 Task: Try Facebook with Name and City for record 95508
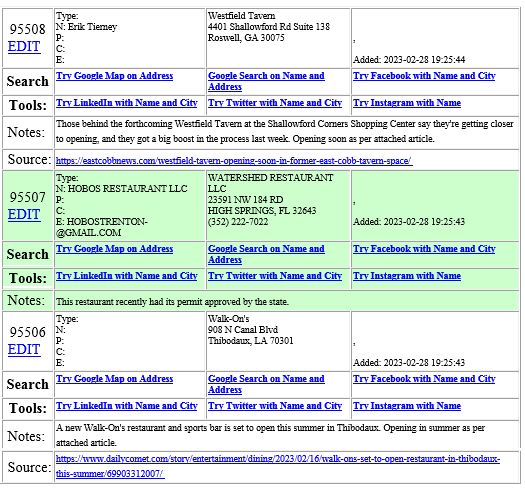(x=424, y=76)
